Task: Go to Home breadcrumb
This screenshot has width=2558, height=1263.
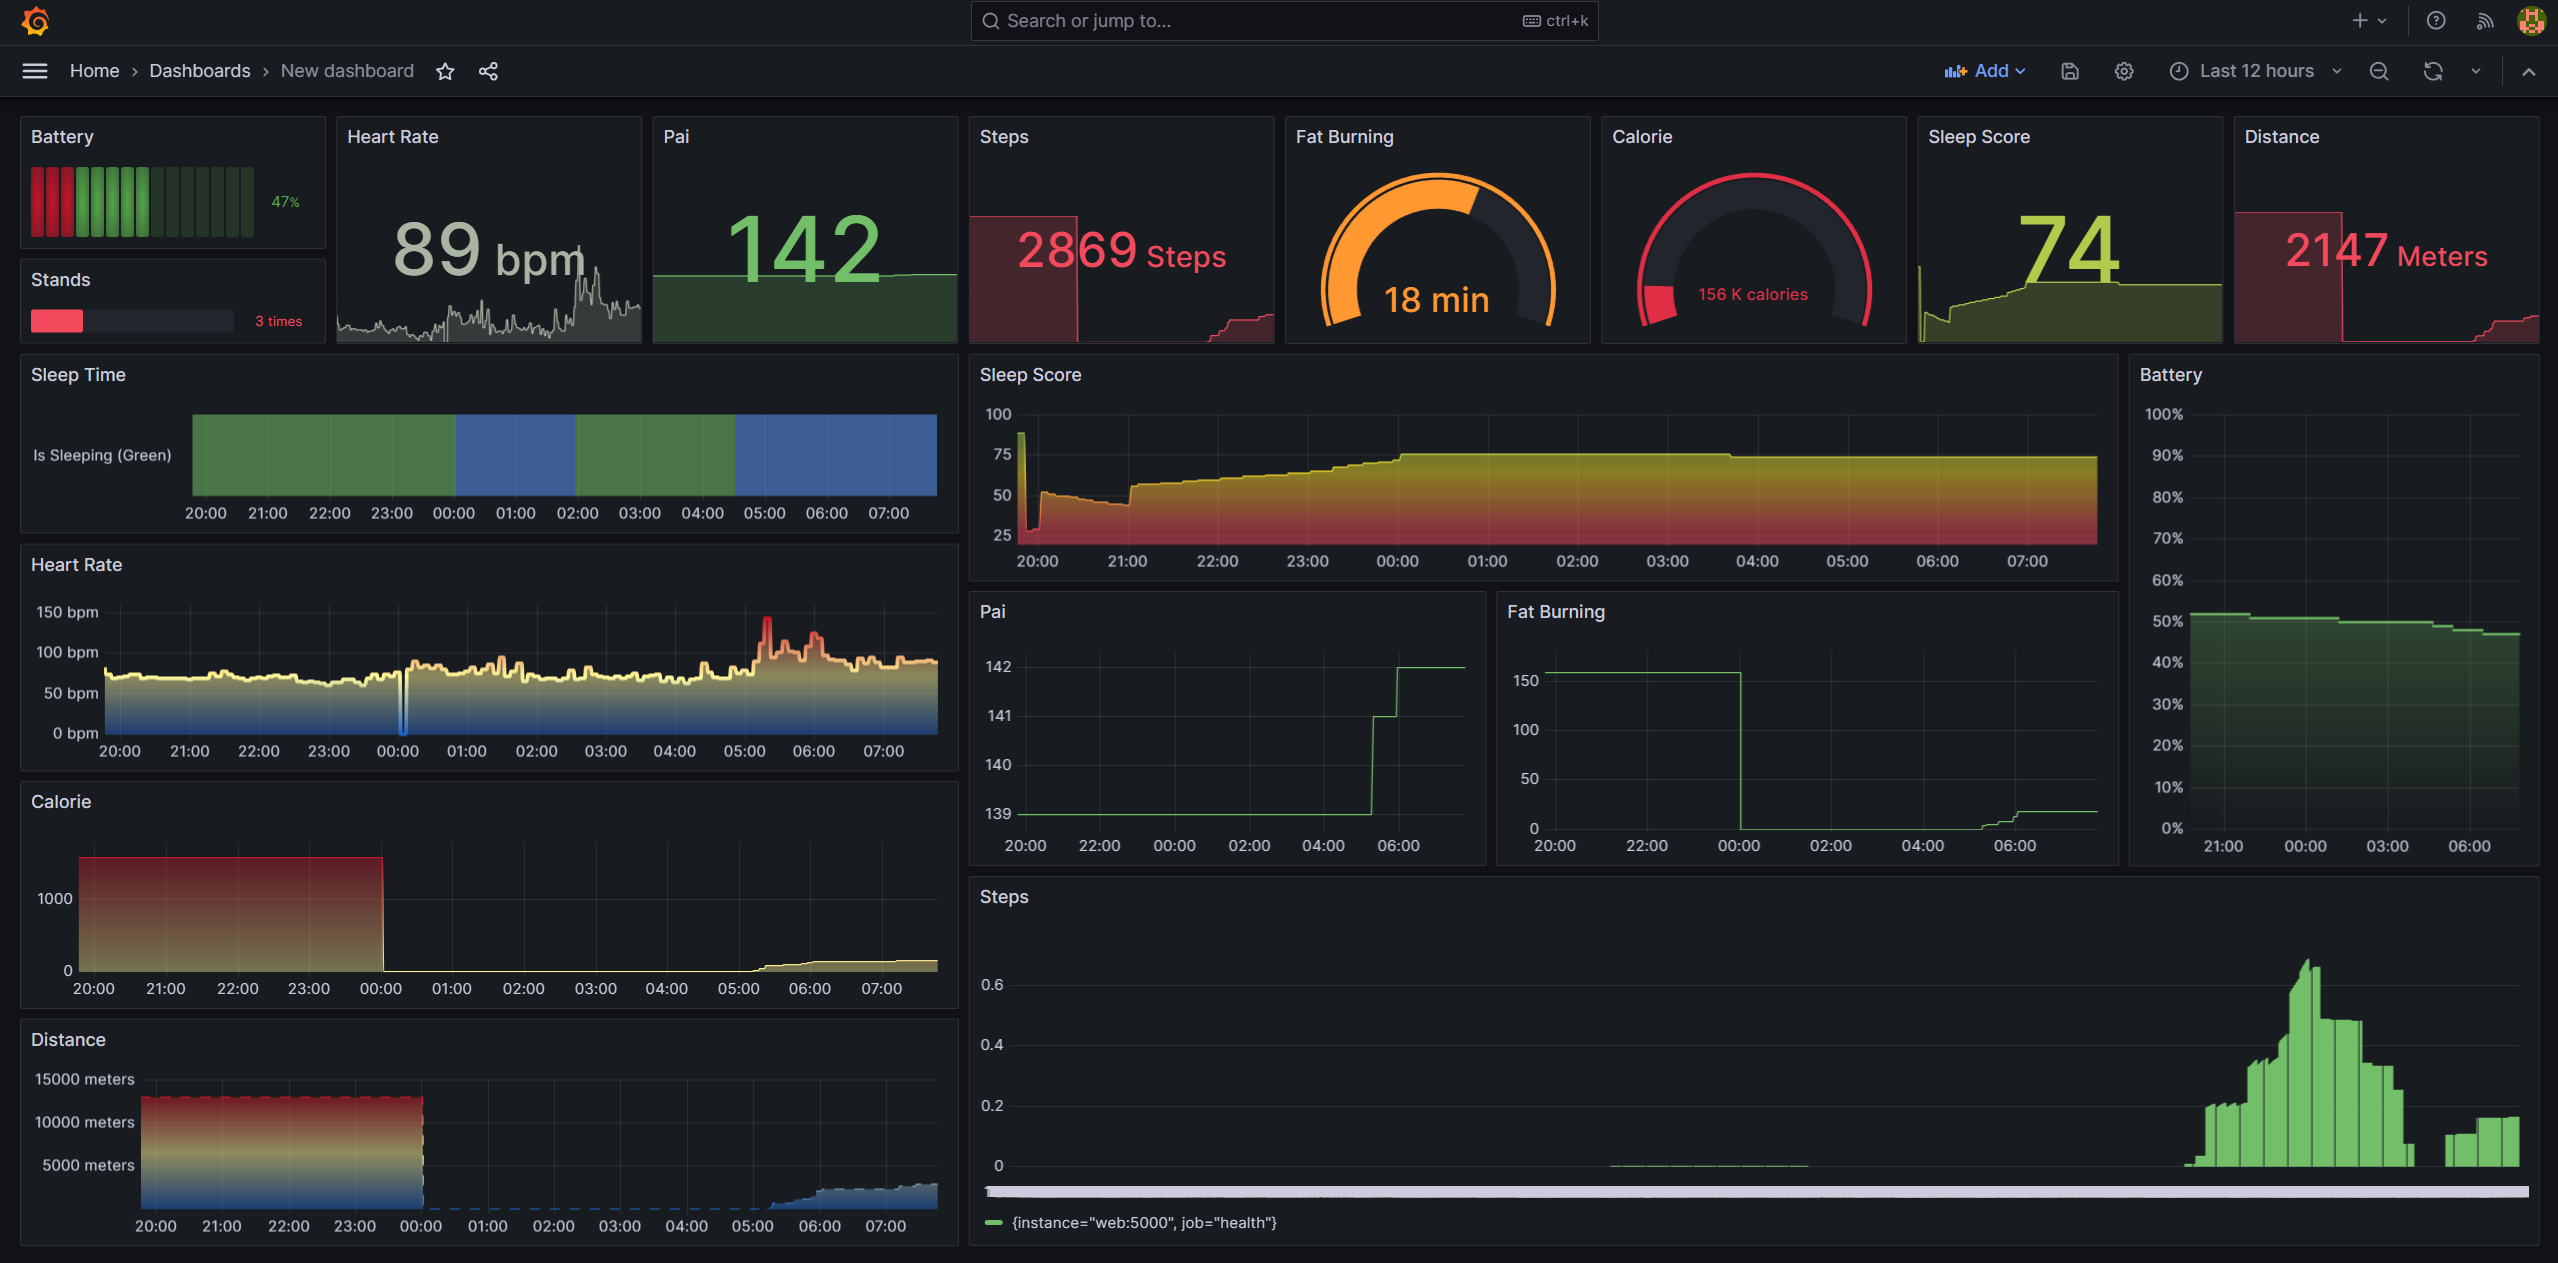Action: tap(94, 71)
